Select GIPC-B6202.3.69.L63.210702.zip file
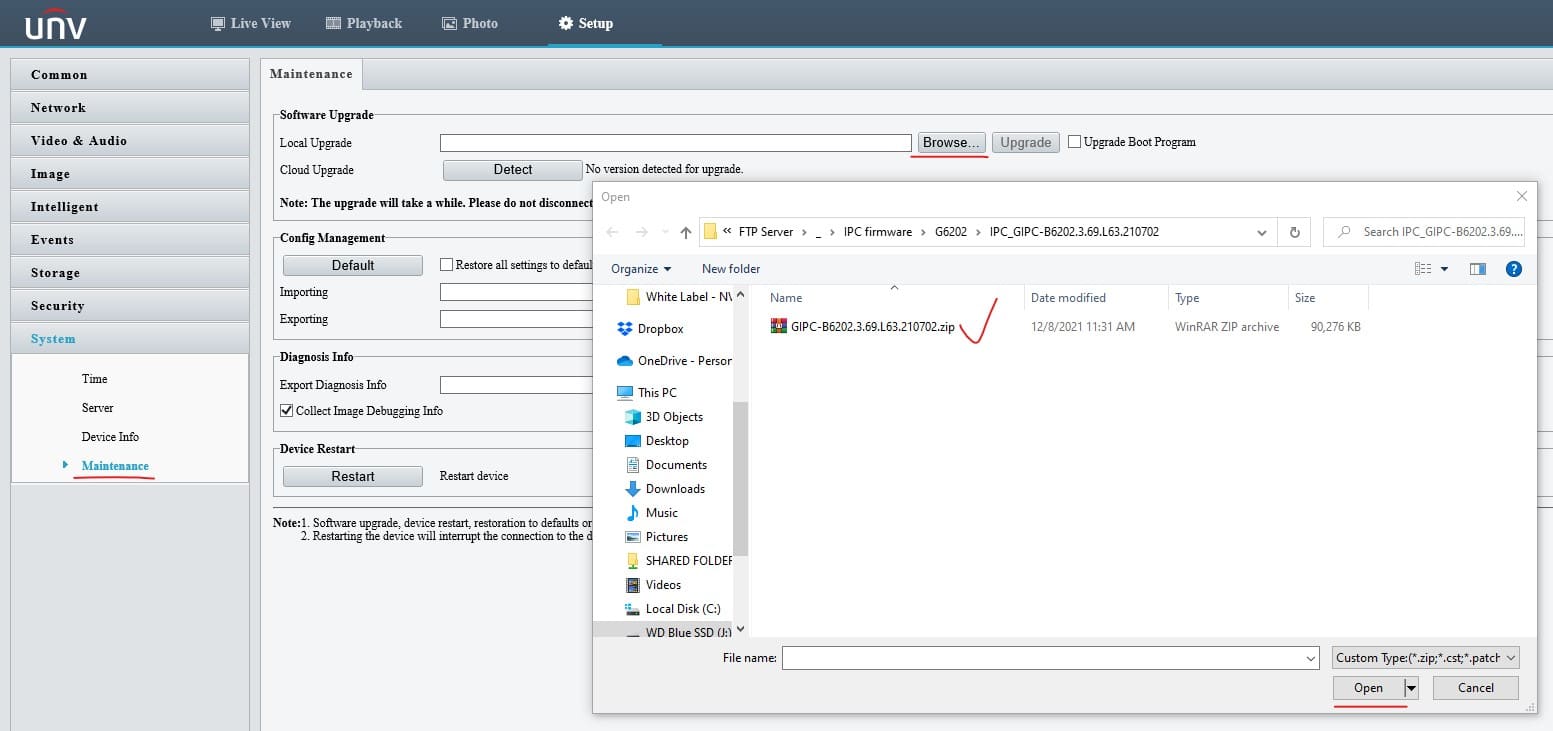Image resolution: width=1553 pixels, height=731 pixels. pos(863,327)
